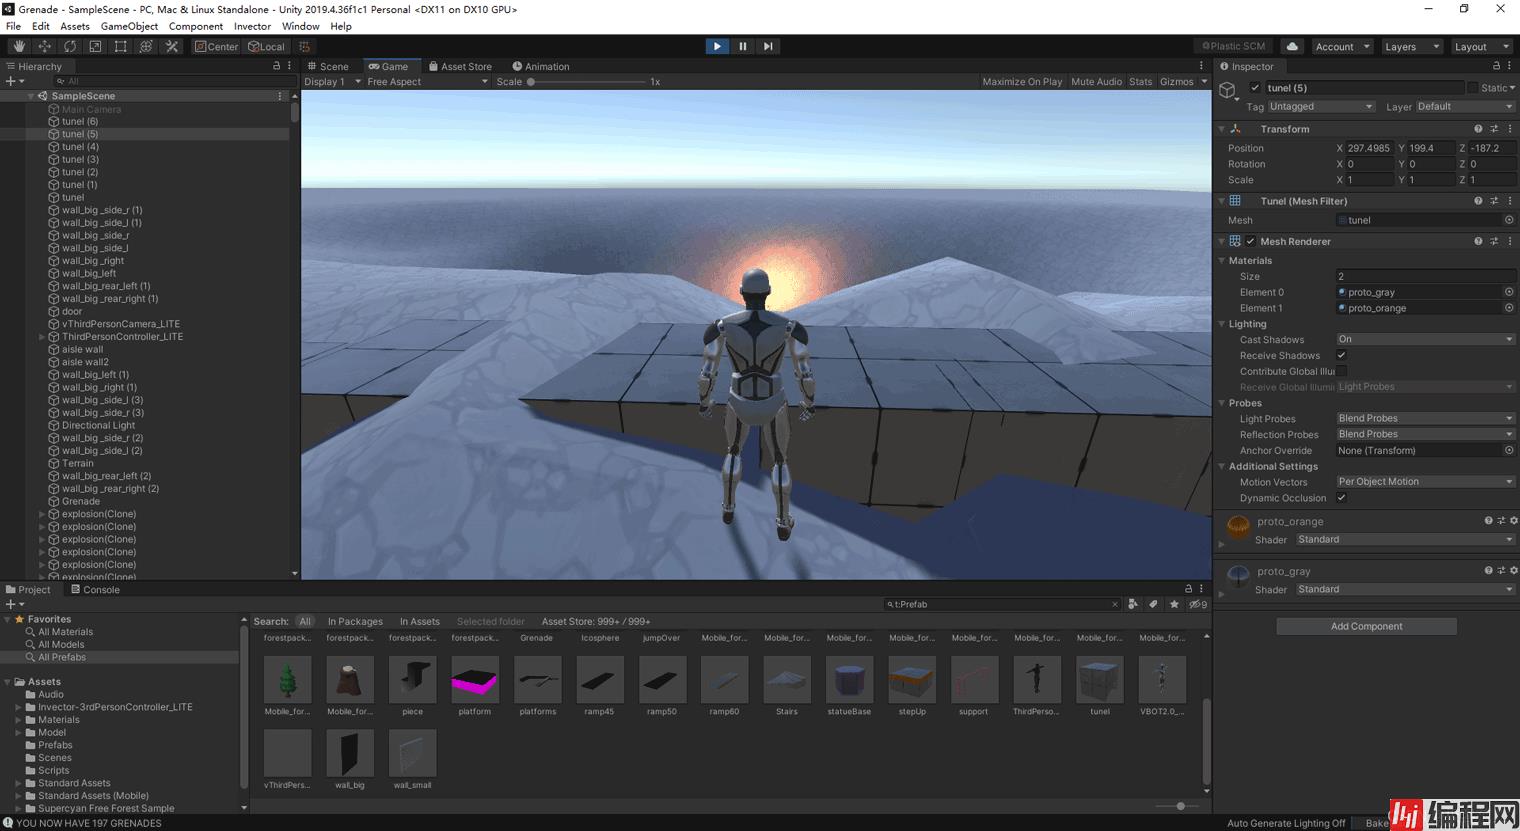This screenshot has height=831, width=1520.
Task: Open the custom editor tools icon
Action: [x=172, y=46]
